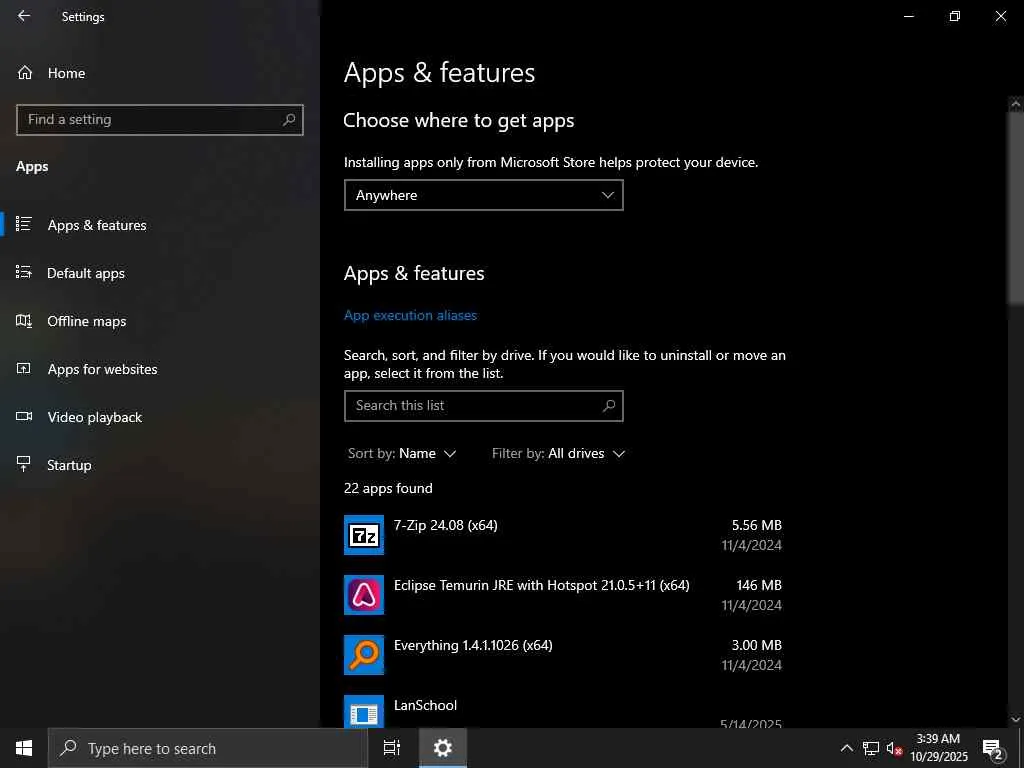
Task: Show hidden system tray icons
Action: 846,748
